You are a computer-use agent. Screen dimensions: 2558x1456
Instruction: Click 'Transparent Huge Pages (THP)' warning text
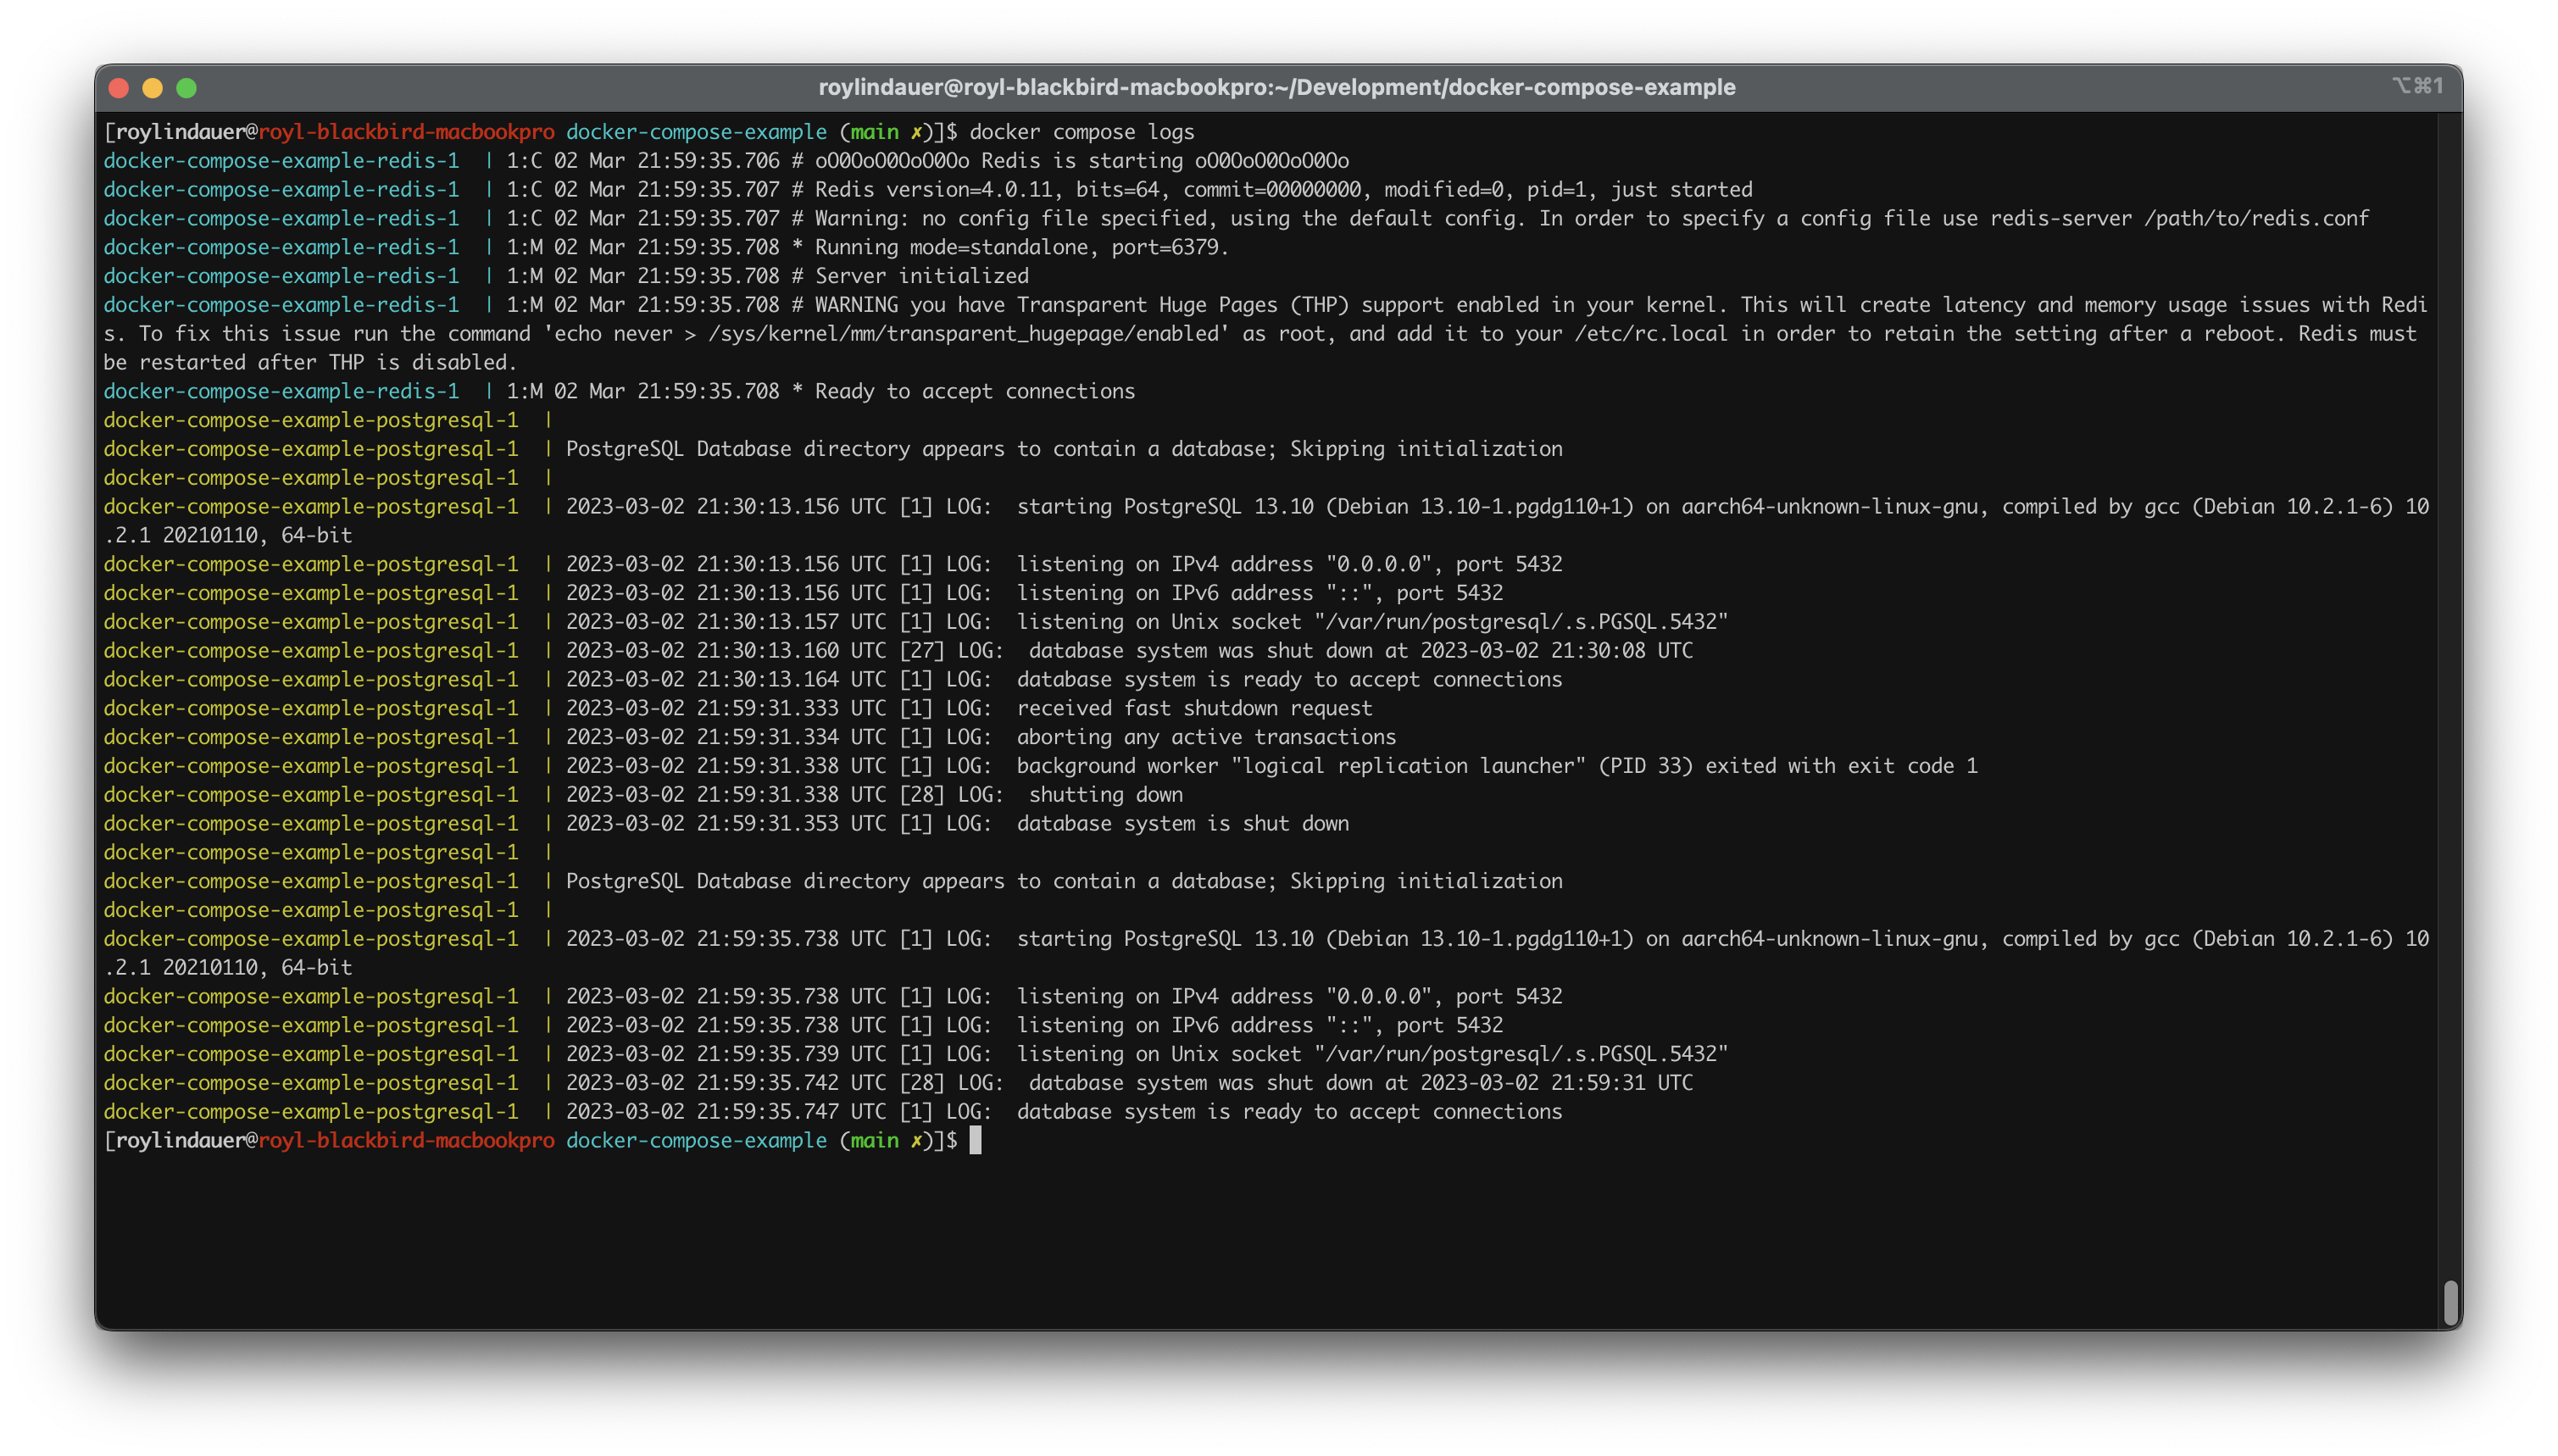(1183, 305)
